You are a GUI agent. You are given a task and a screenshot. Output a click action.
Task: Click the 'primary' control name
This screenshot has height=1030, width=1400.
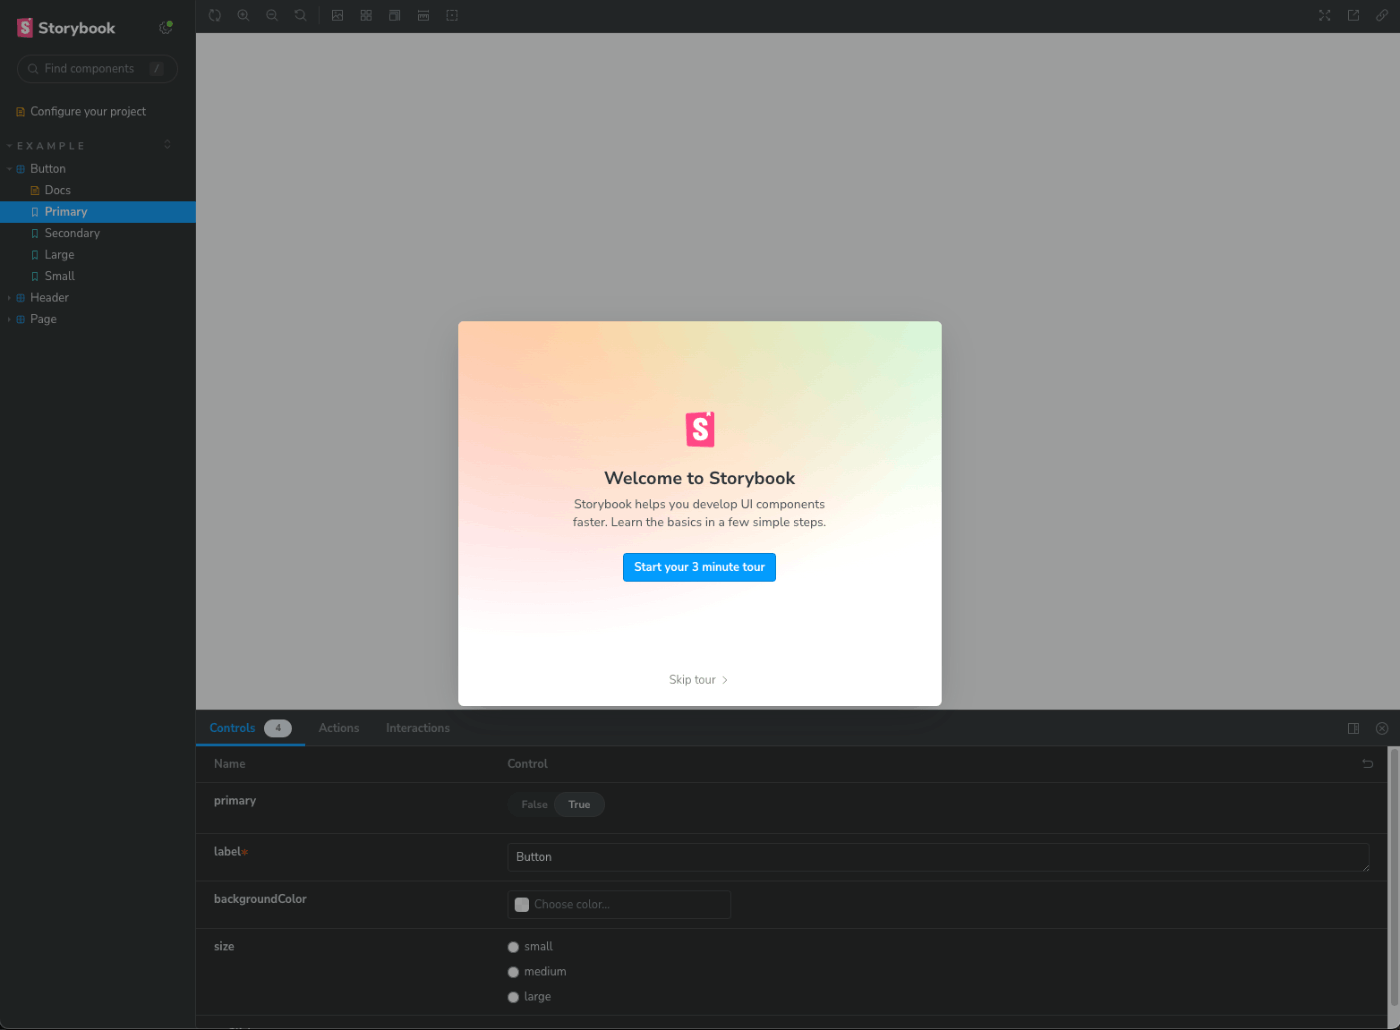235,801
